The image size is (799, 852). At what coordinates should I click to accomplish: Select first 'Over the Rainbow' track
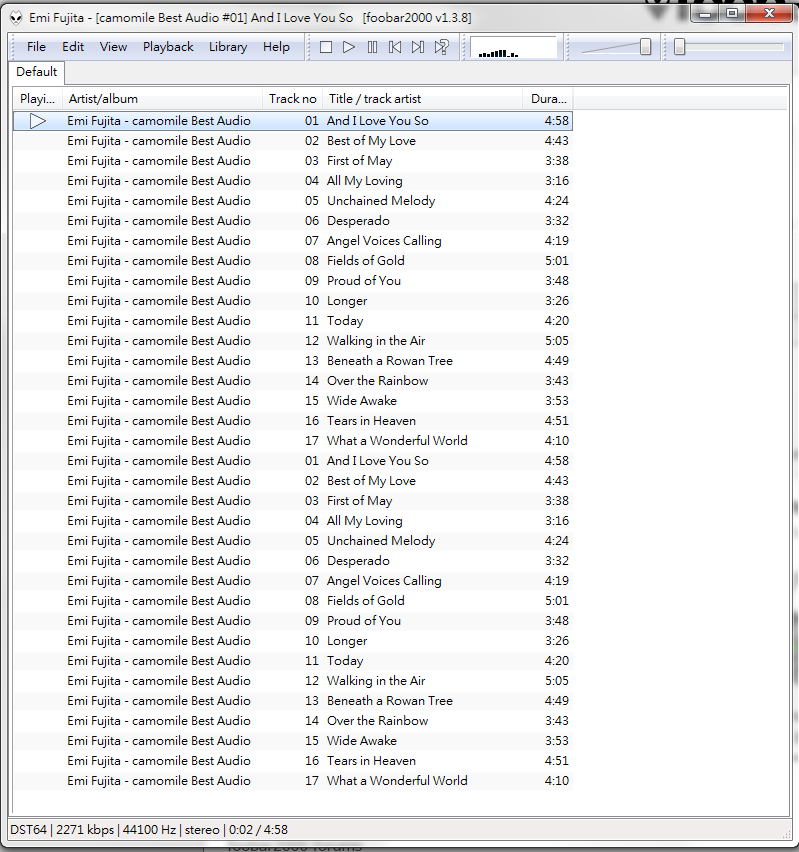coord(293,381)
